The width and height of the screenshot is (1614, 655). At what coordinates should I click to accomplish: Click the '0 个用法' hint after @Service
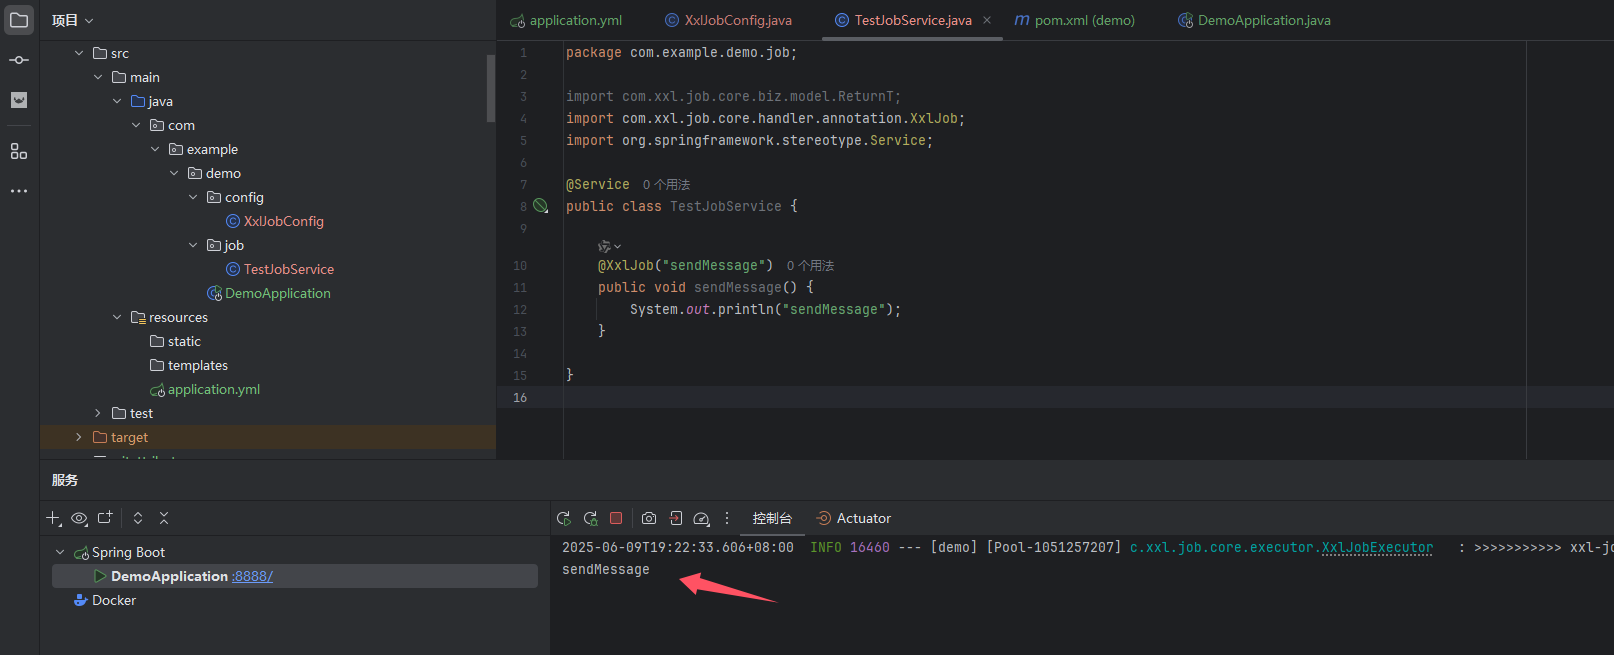tap(666, 185)
